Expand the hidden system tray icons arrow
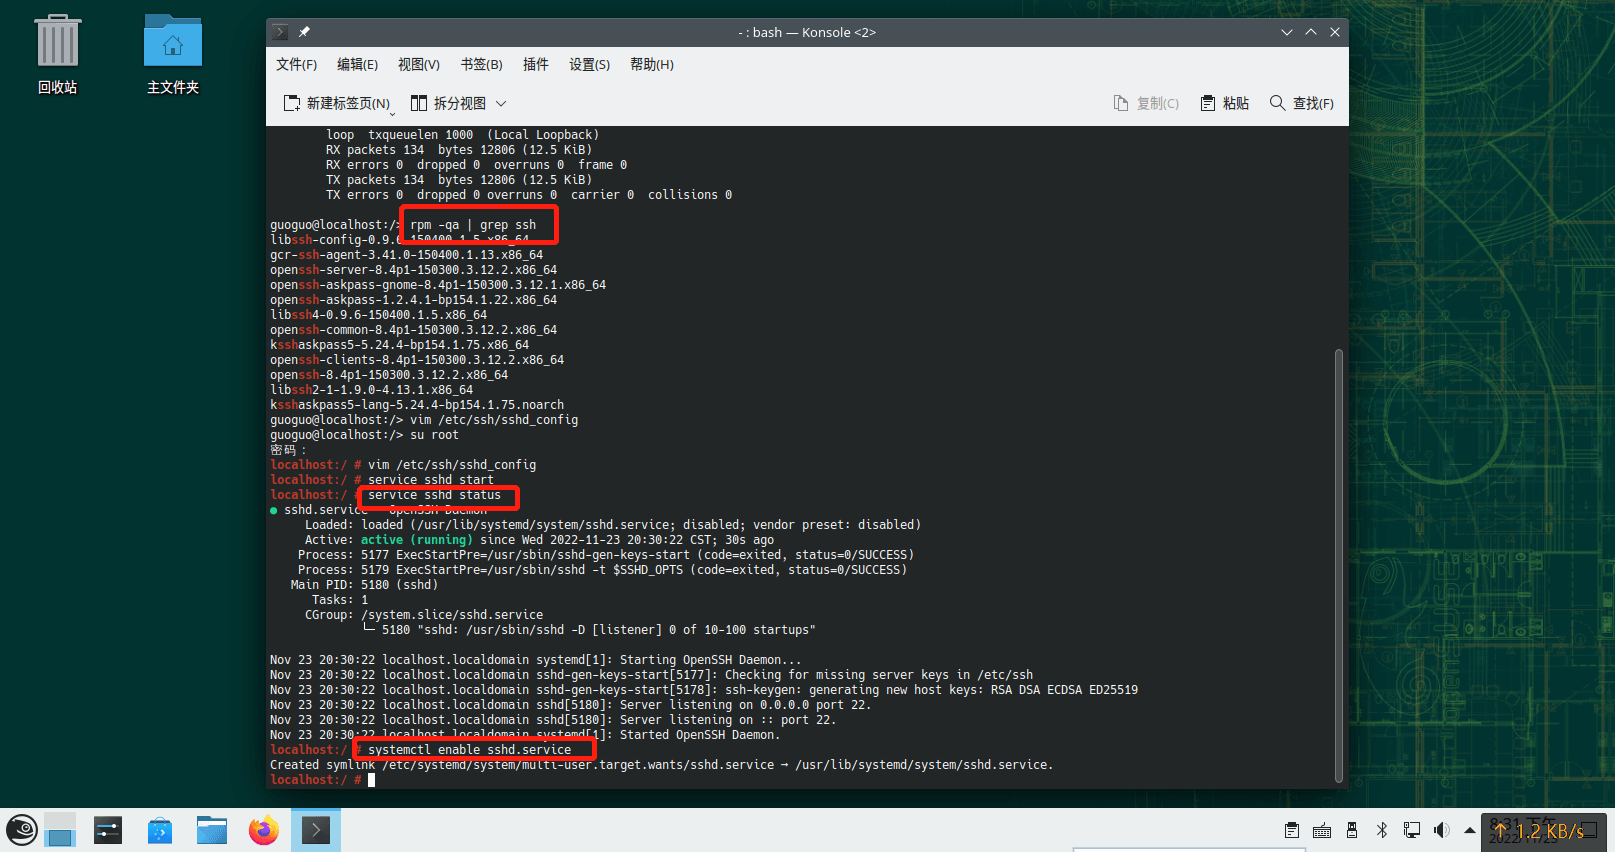Viewport: 1615px width, 852px height. coord(1469,830)
